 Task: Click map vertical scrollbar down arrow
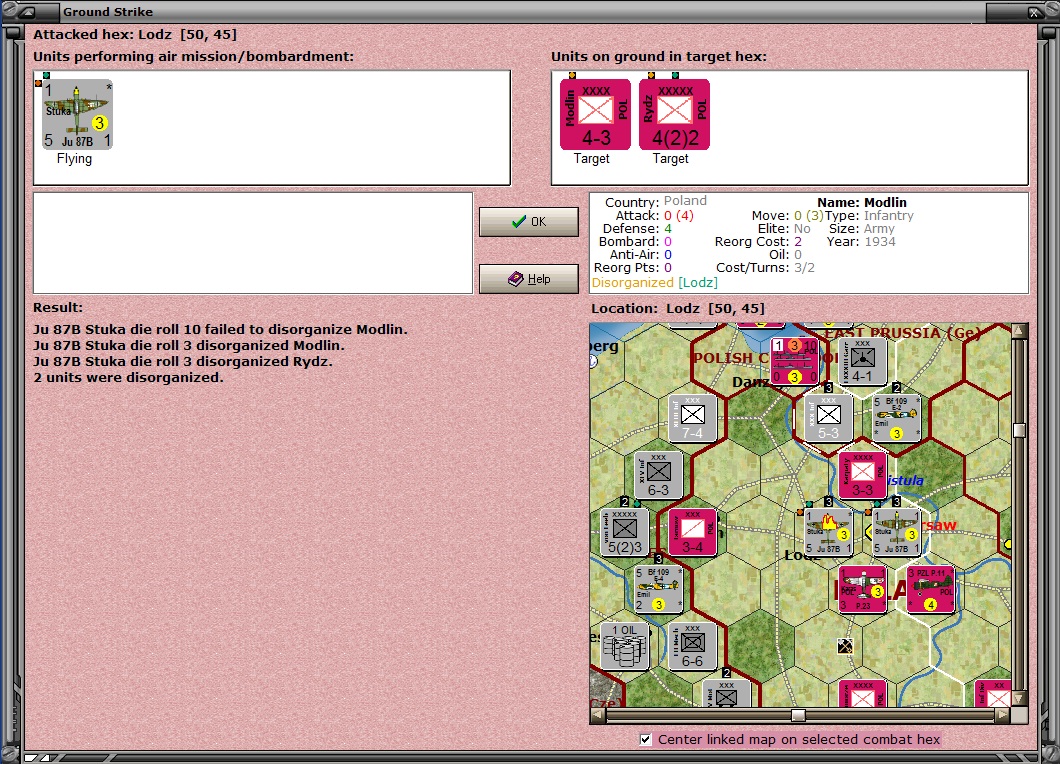click(x=1019, y=698)
